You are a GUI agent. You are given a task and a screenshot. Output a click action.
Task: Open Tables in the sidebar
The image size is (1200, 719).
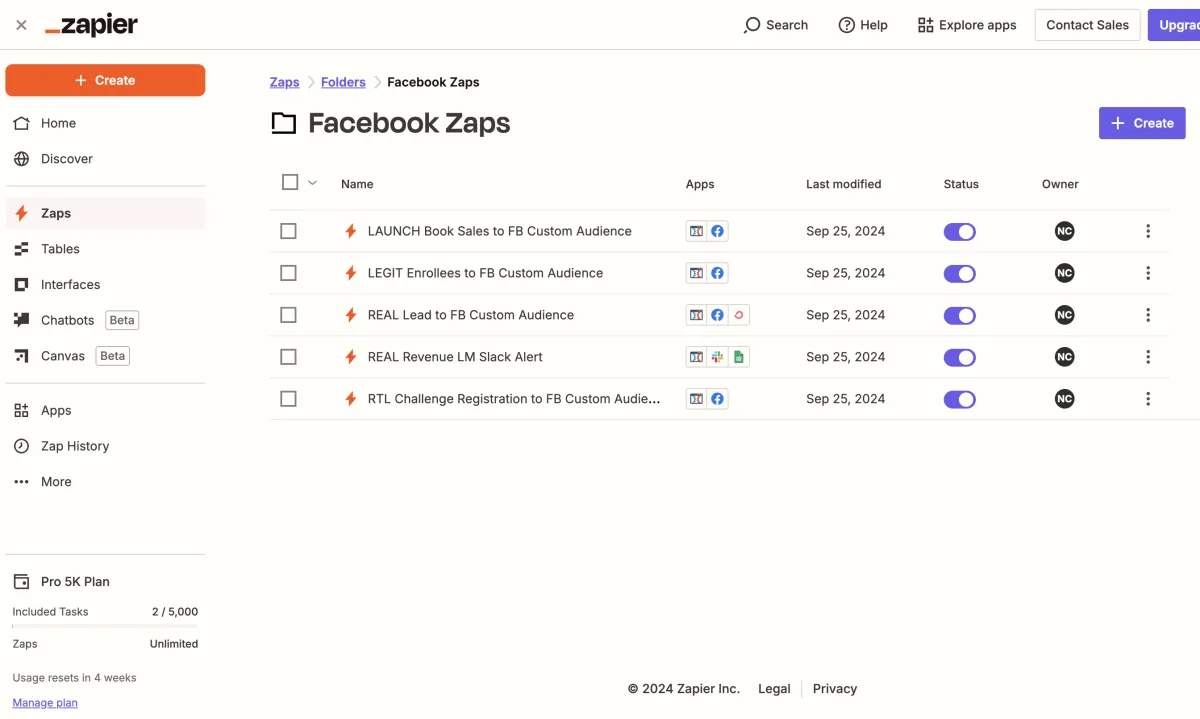105,249
